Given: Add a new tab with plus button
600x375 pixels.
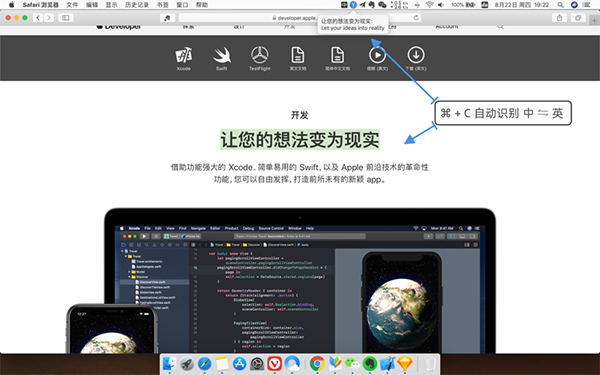Looking at the screenshot, I should point(594,20).
